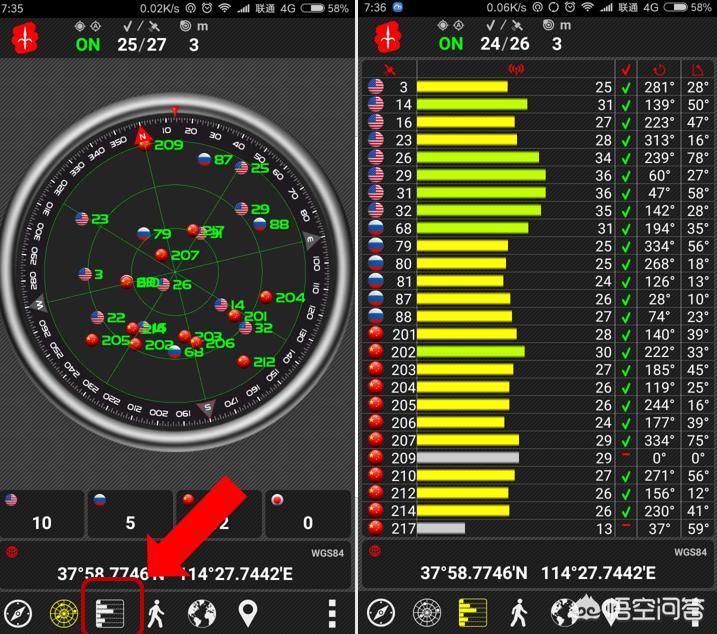
Task: Open the compass tab on right screen
Action: 380,613
